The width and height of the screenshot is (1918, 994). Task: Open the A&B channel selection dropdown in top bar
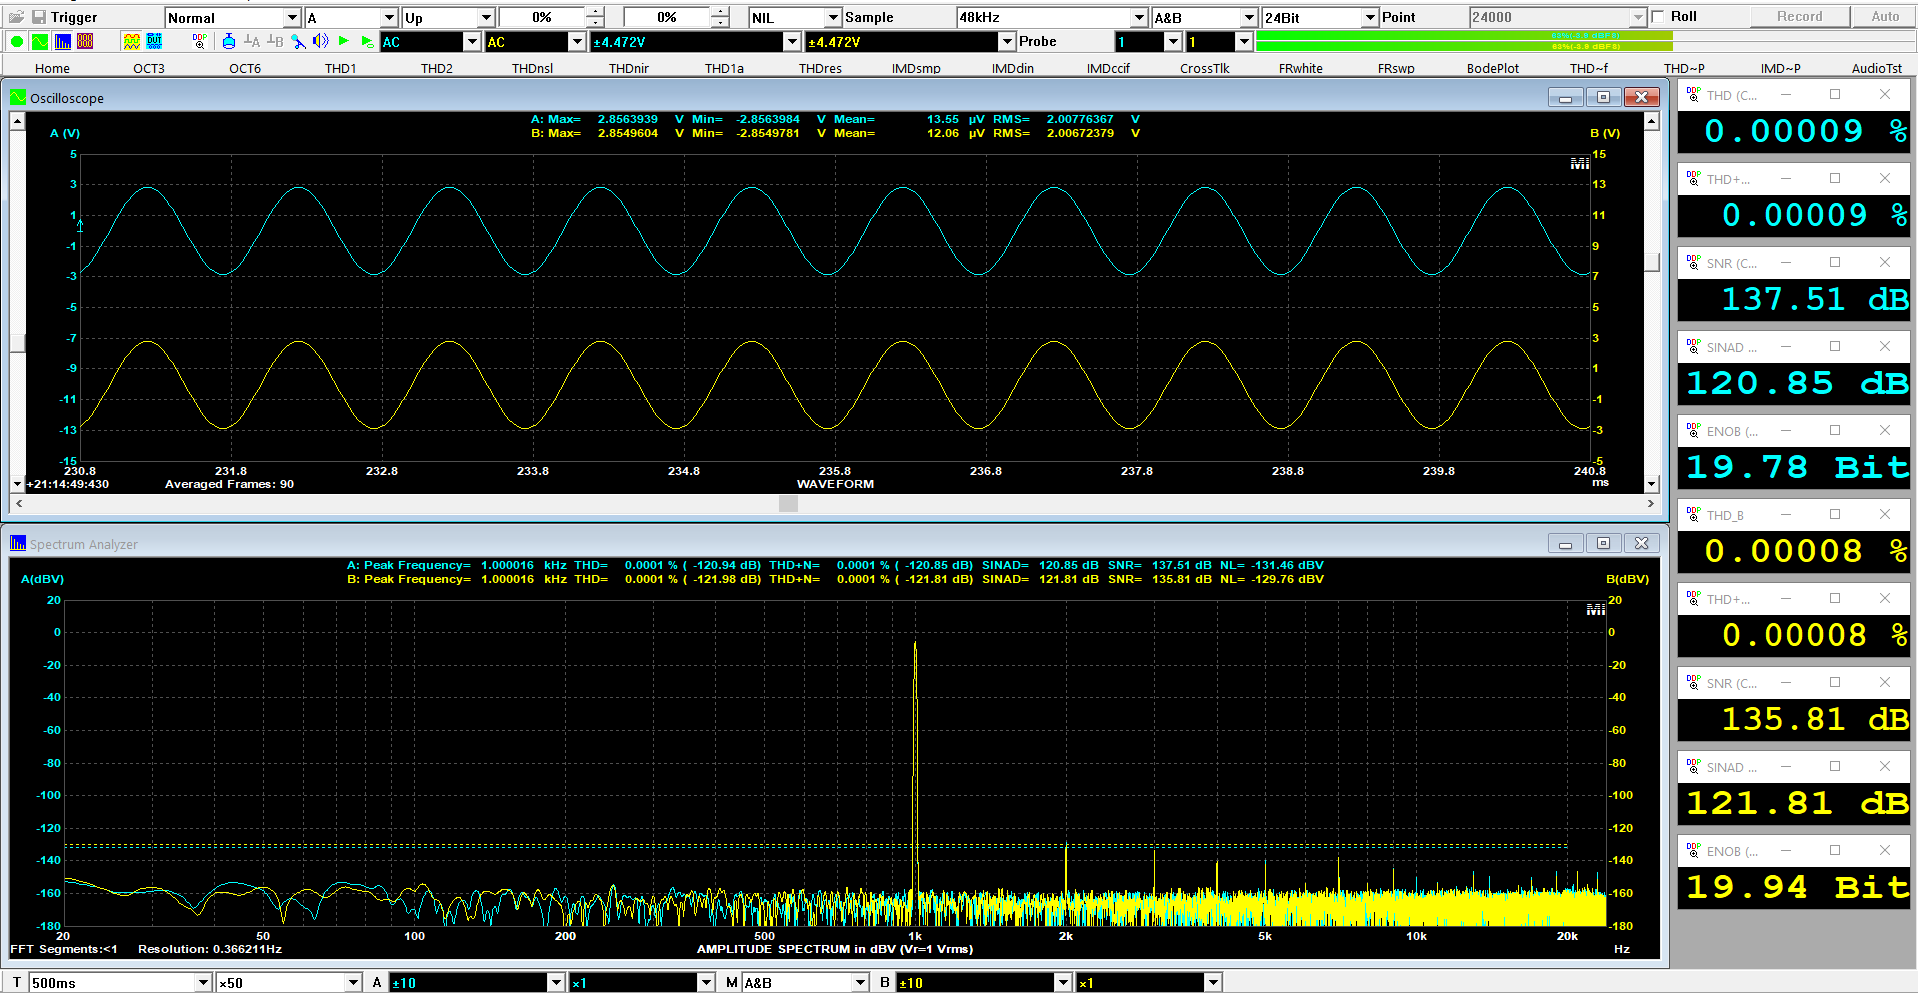pos(1204,18)
